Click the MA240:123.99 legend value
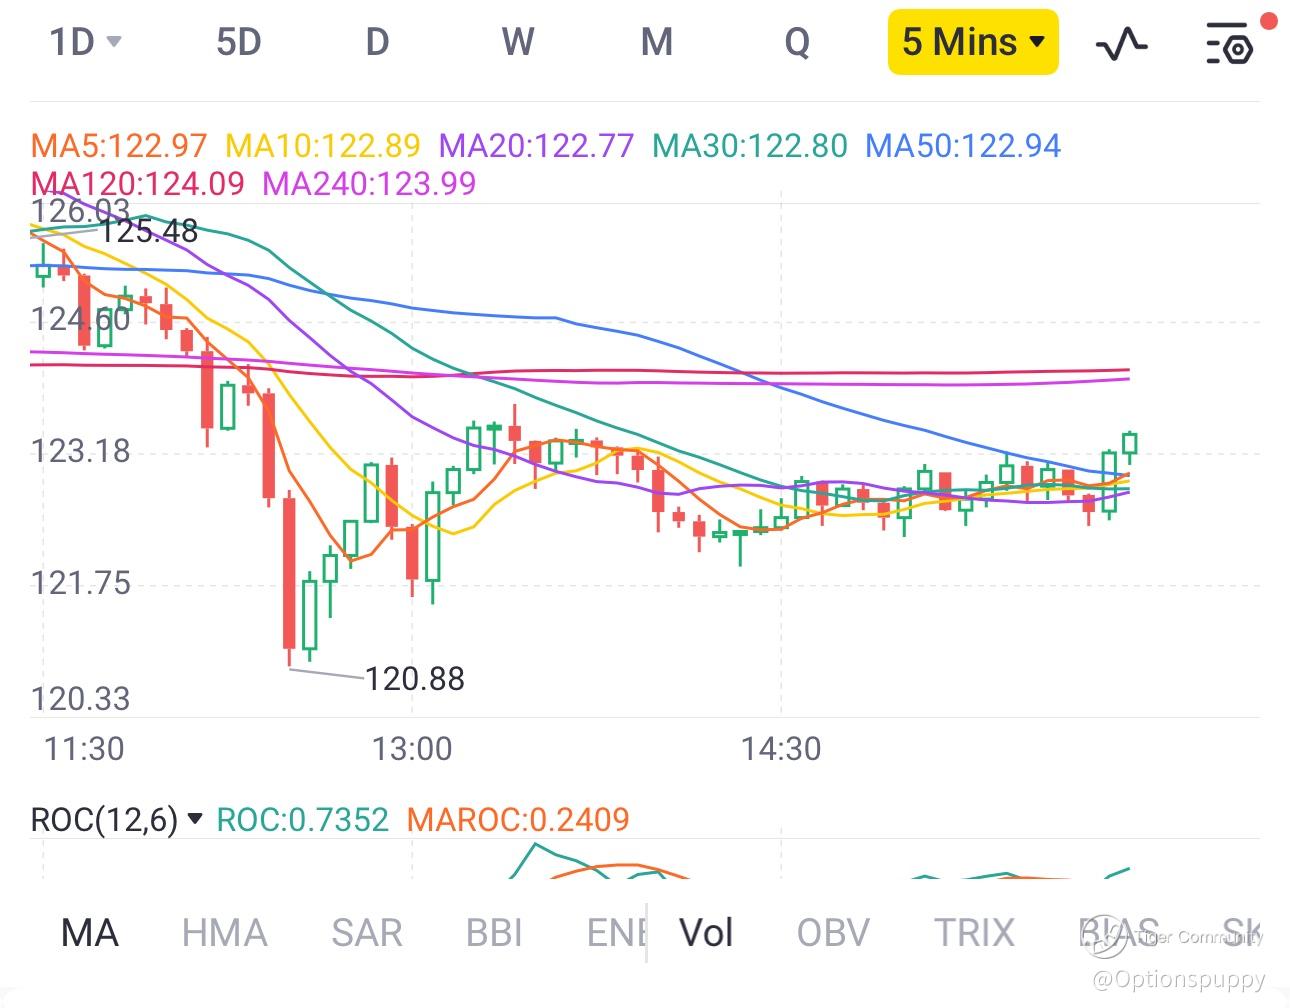 point(369,184)
